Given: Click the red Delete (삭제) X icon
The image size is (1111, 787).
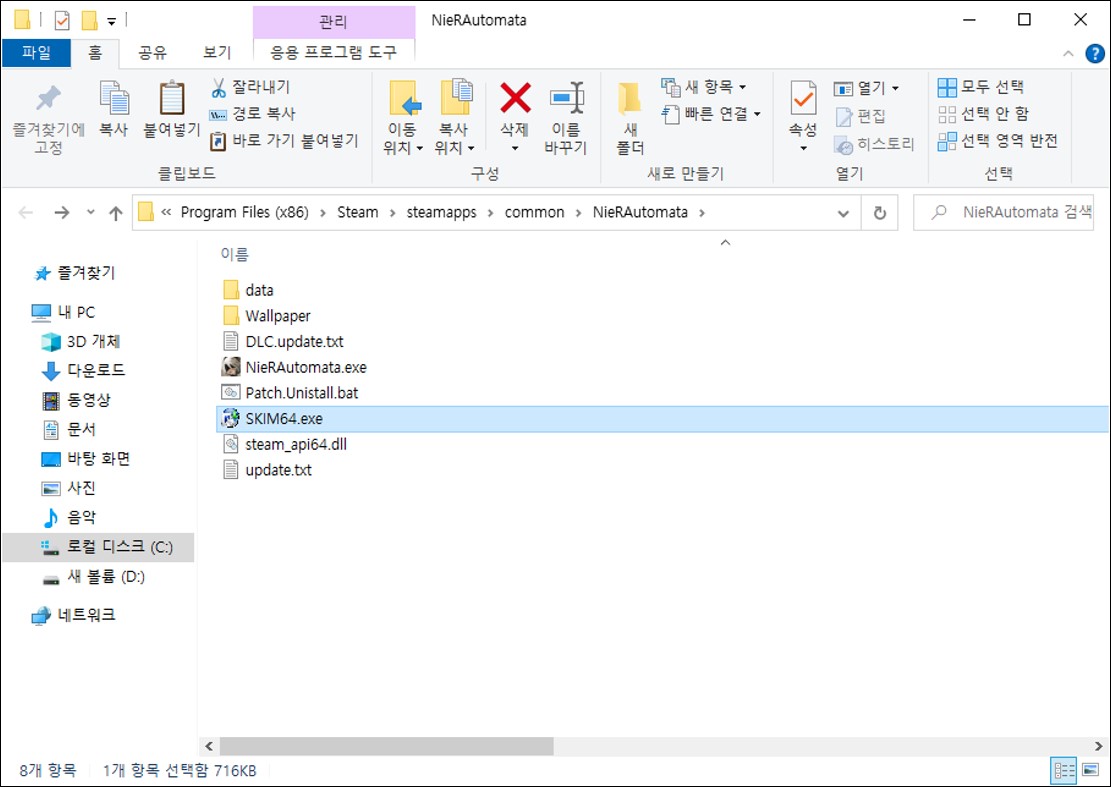Looking at the screenshot, I should [x=515, y=98].
